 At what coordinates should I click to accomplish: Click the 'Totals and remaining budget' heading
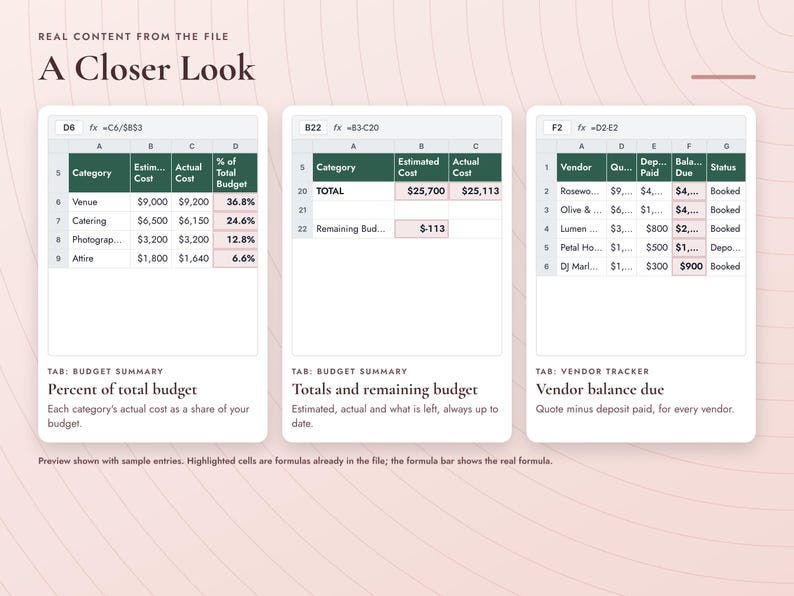pyautogui.click(x=384, y=389)
